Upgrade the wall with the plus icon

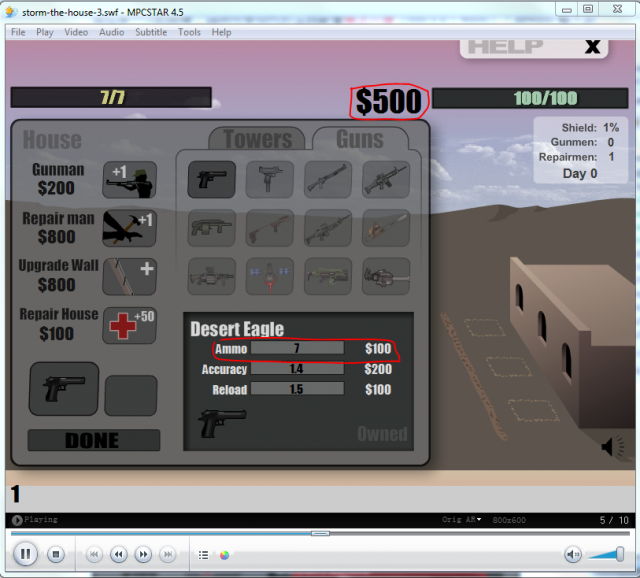tap(129, 277)
